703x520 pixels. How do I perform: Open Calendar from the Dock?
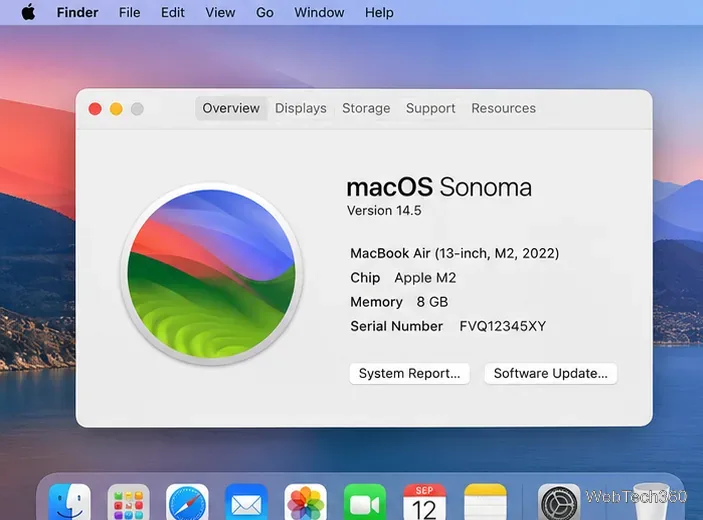pos(424,502)
